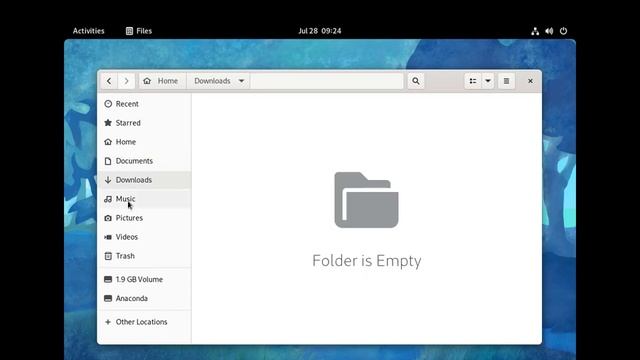Screen dimensions: 640x360
Task: Click the Trash bin icon
Action: (108, 256)
